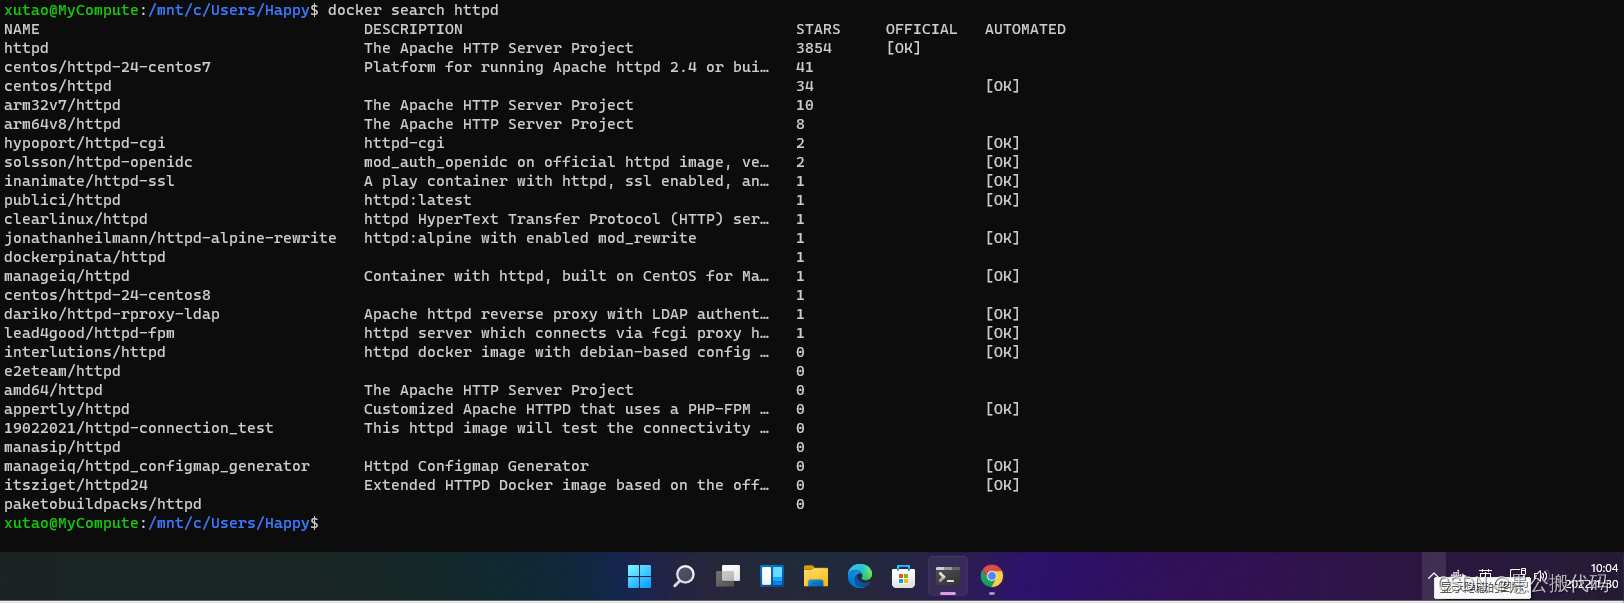Select 'clearlinux/httpd' image name
This screenshot has width=1624, height=603.
coord(76,219)
